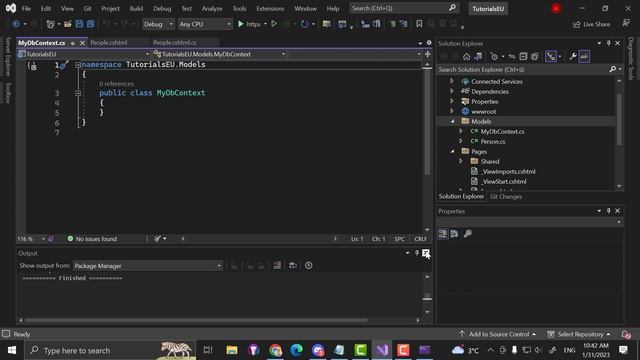Open File Explorer from the taskbar
The image size is (640, 360).
(232, 350)
